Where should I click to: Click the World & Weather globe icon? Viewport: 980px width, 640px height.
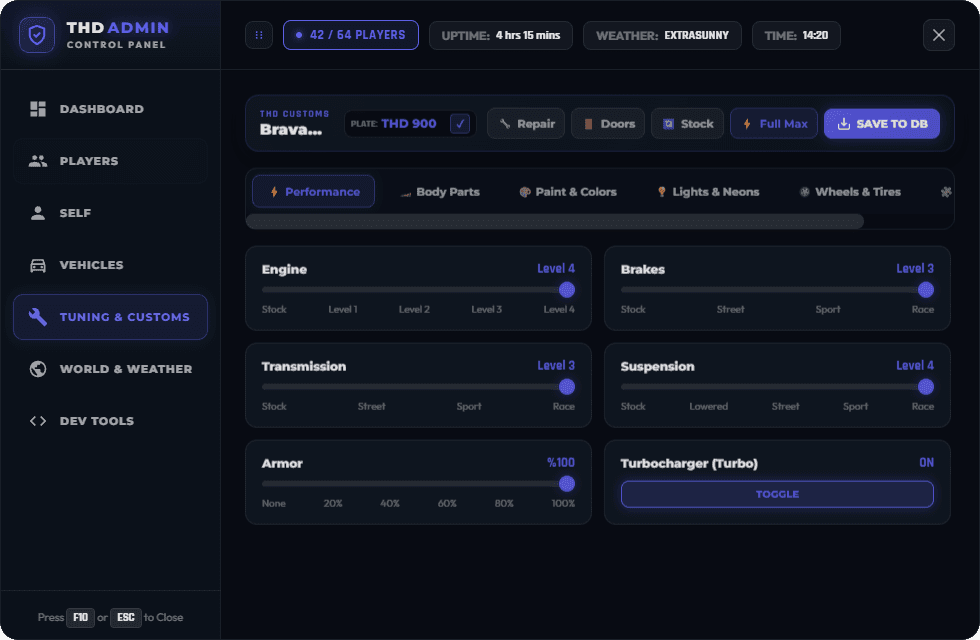coord(38,369)
